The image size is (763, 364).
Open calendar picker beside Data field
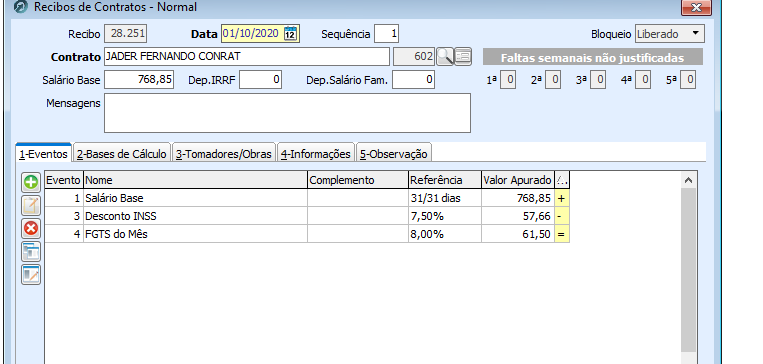pyautogui.click(x=290, y=34)
